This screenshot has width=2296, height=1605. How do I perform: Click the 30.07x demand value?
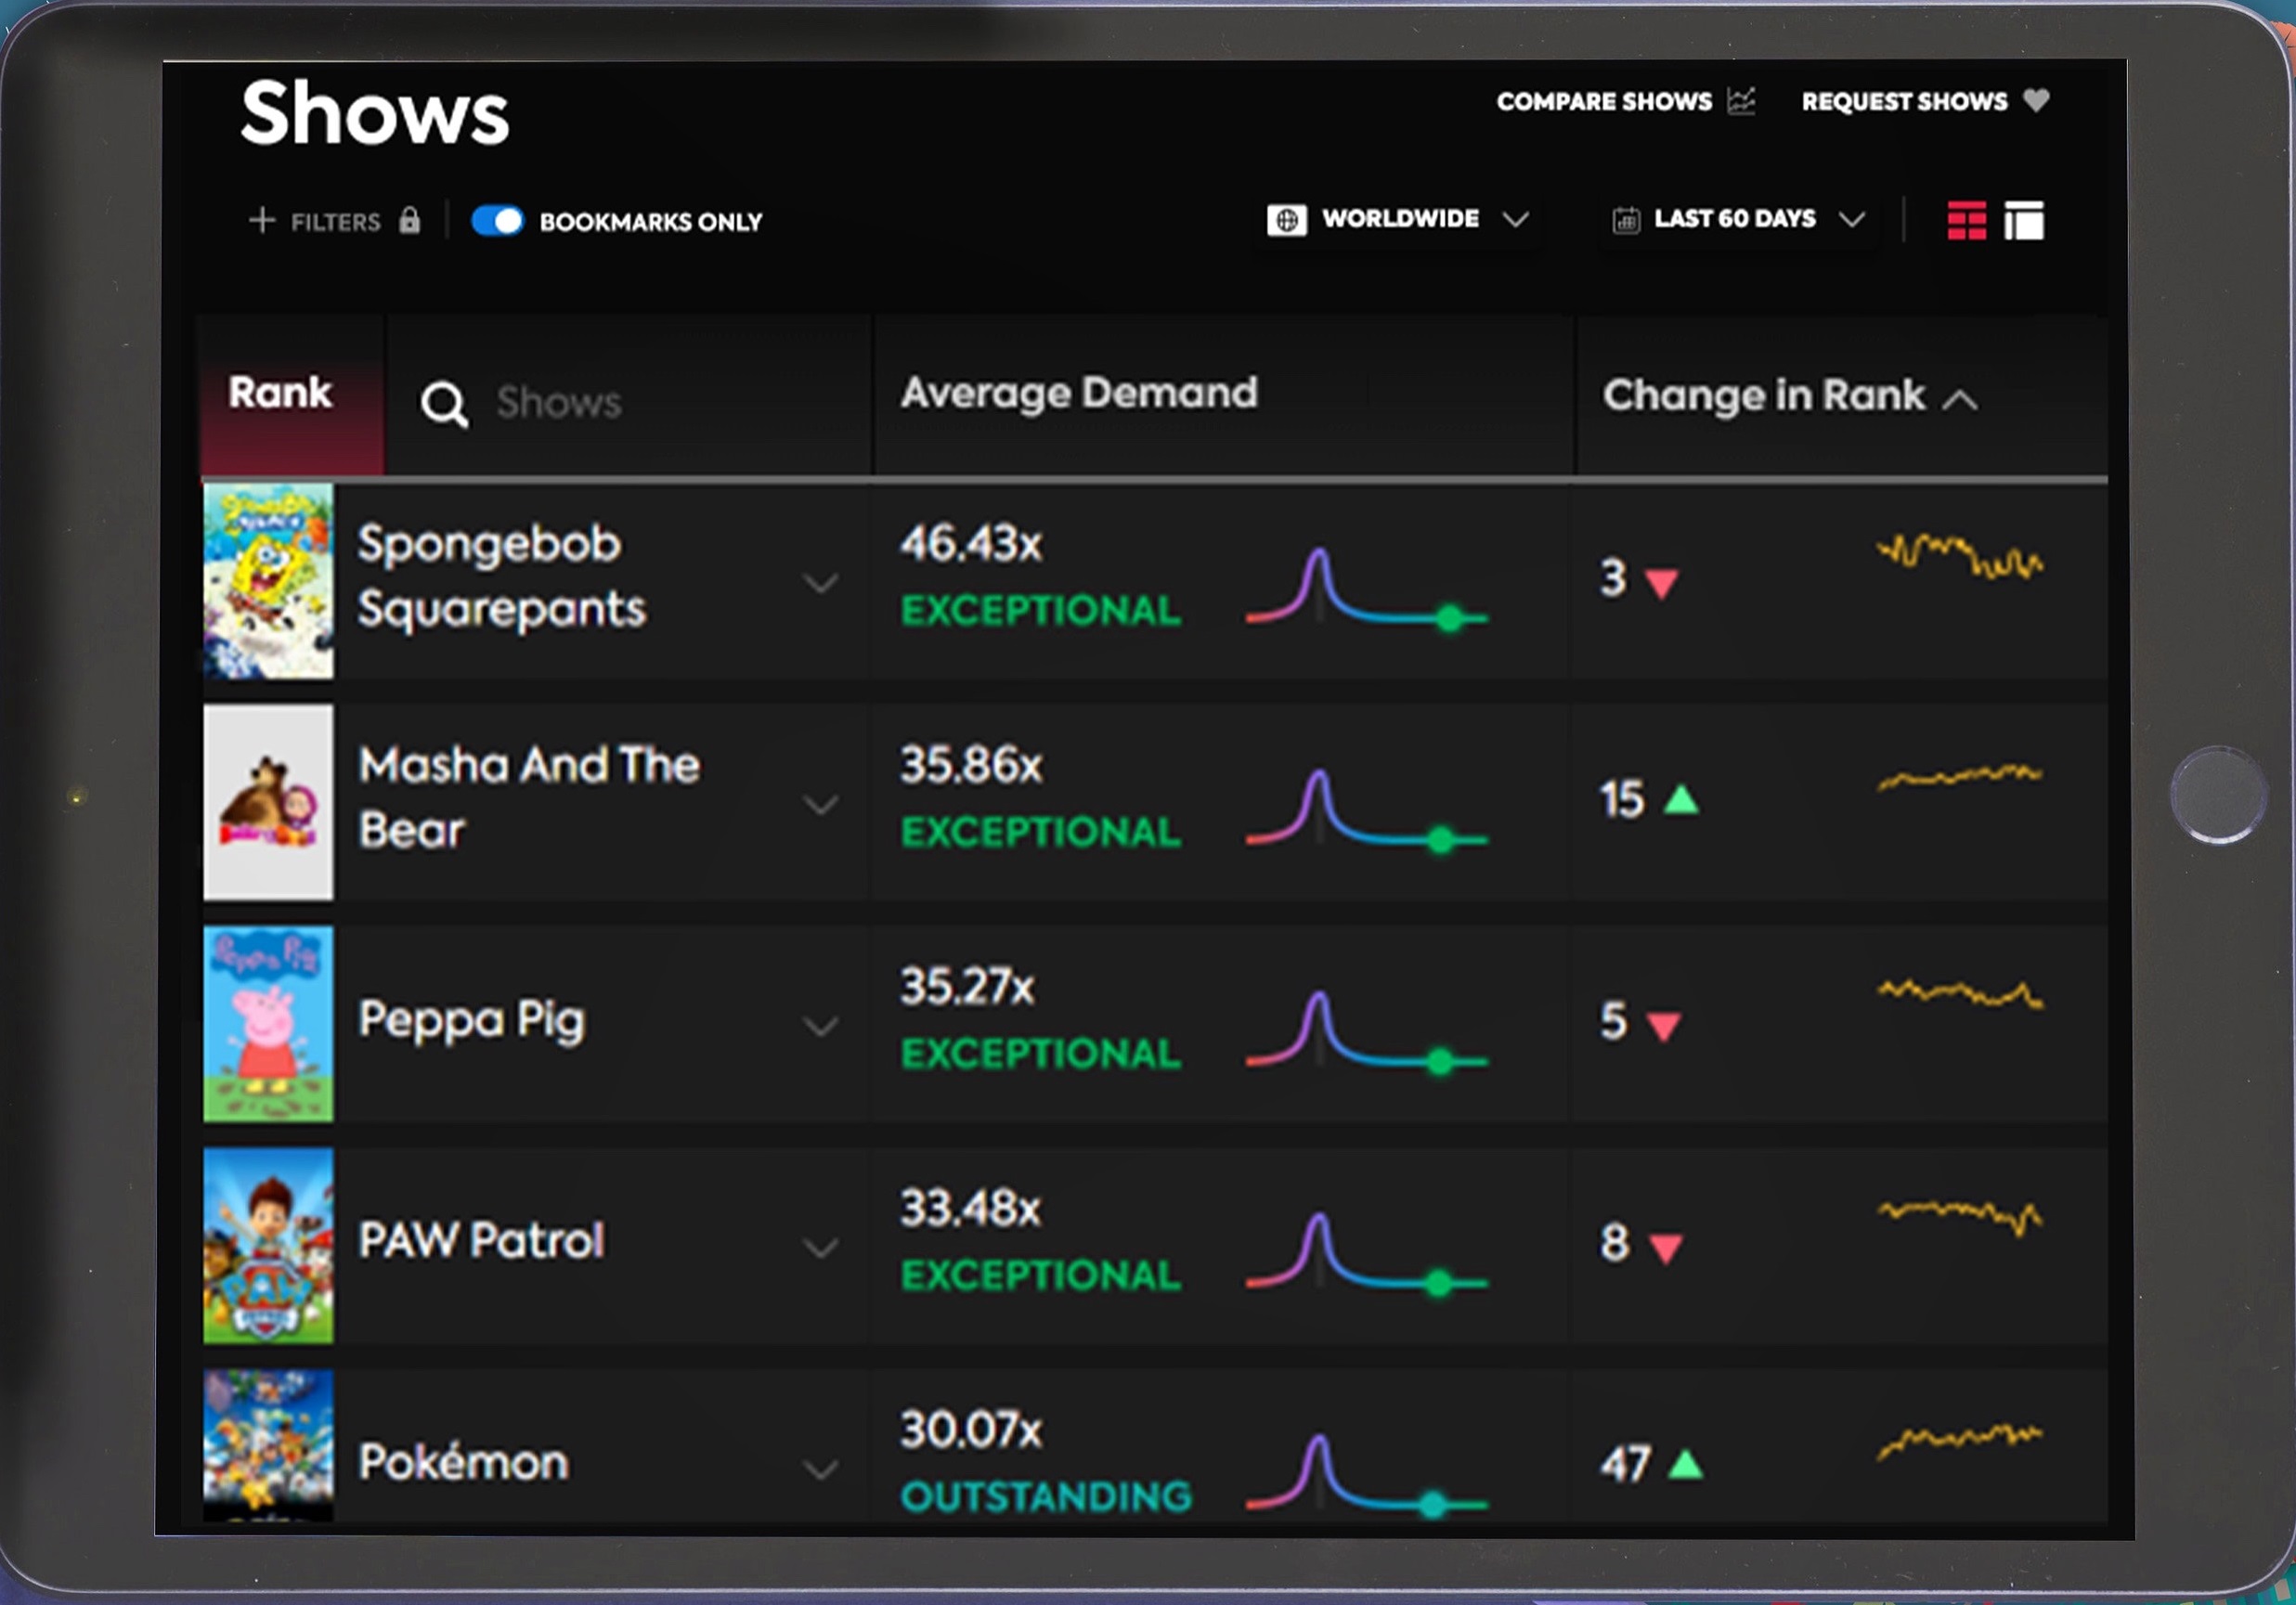click(971, 1431)
